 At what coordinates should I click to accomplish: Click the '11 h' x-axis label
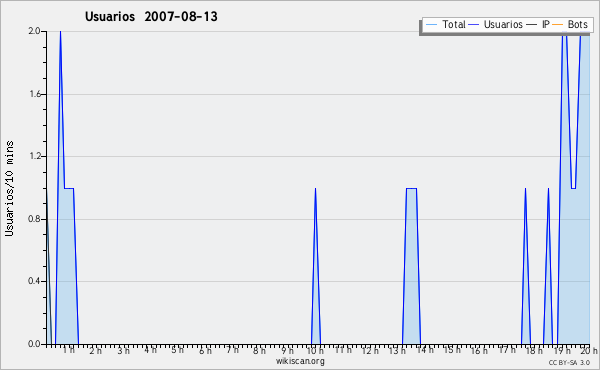point(343,350)
